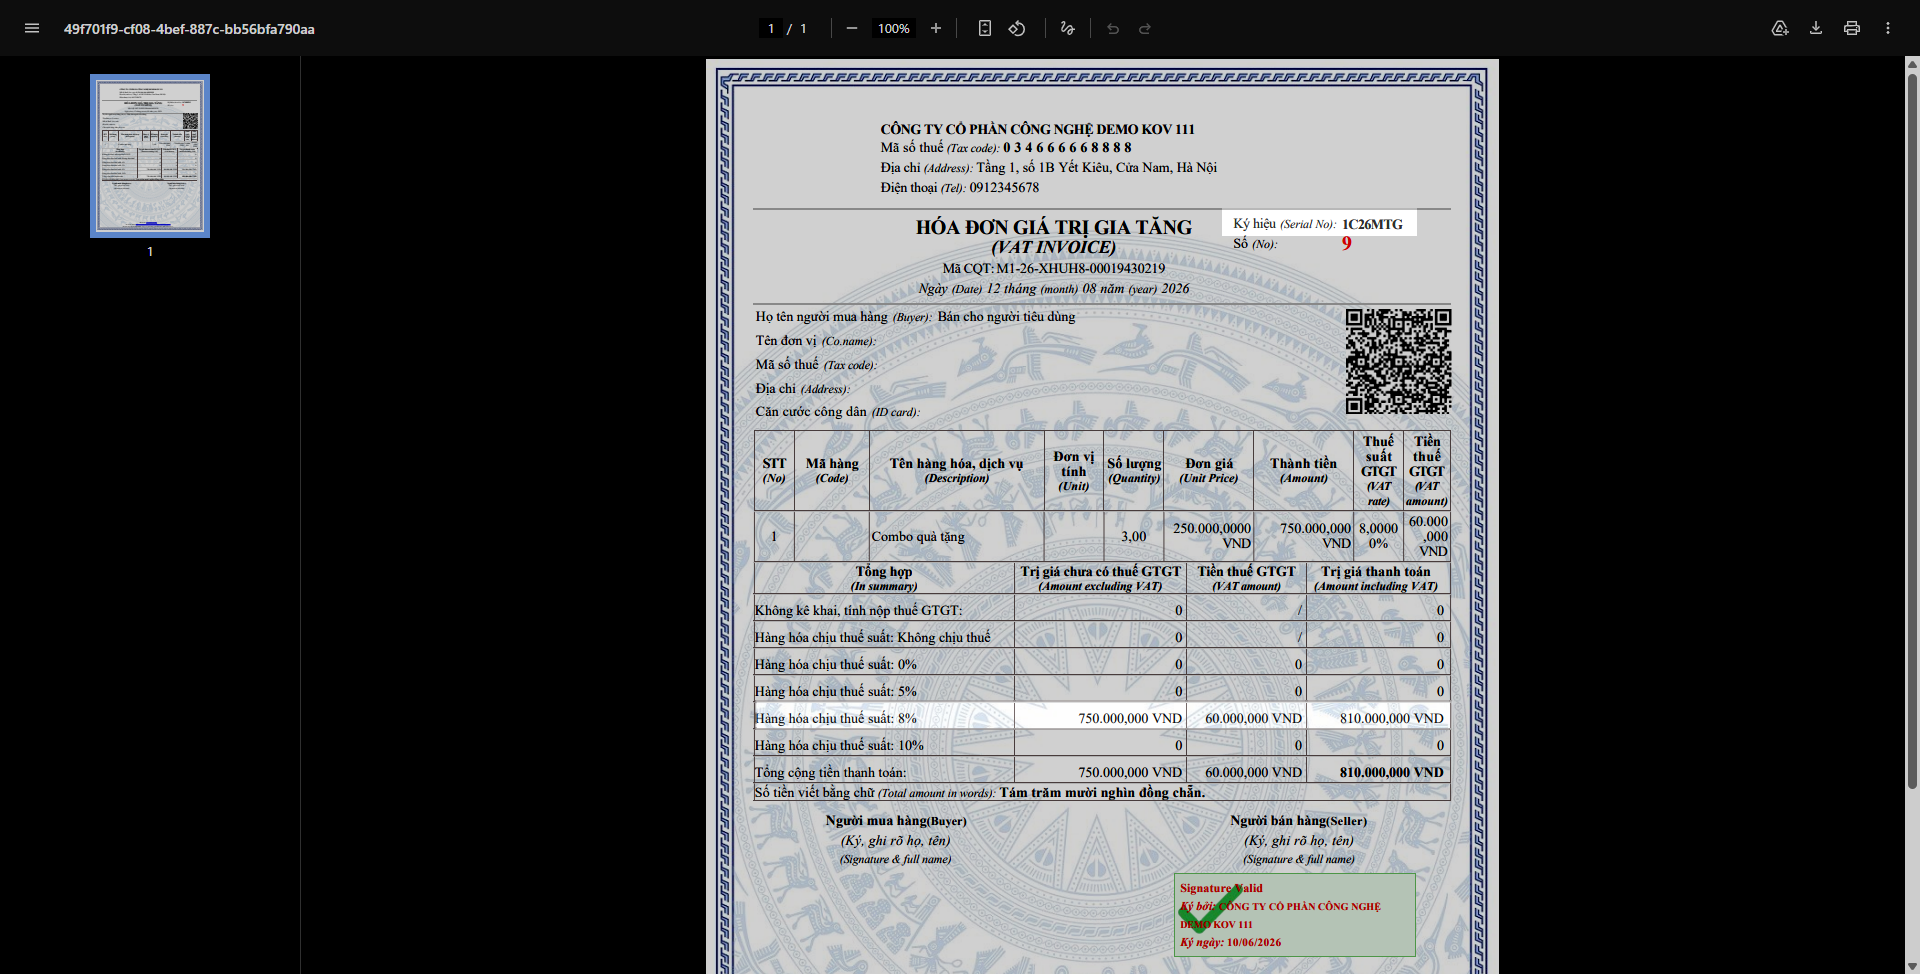Edit the current page number field
This screenshot has height=974, width=1920.
(x=771, y=28)
